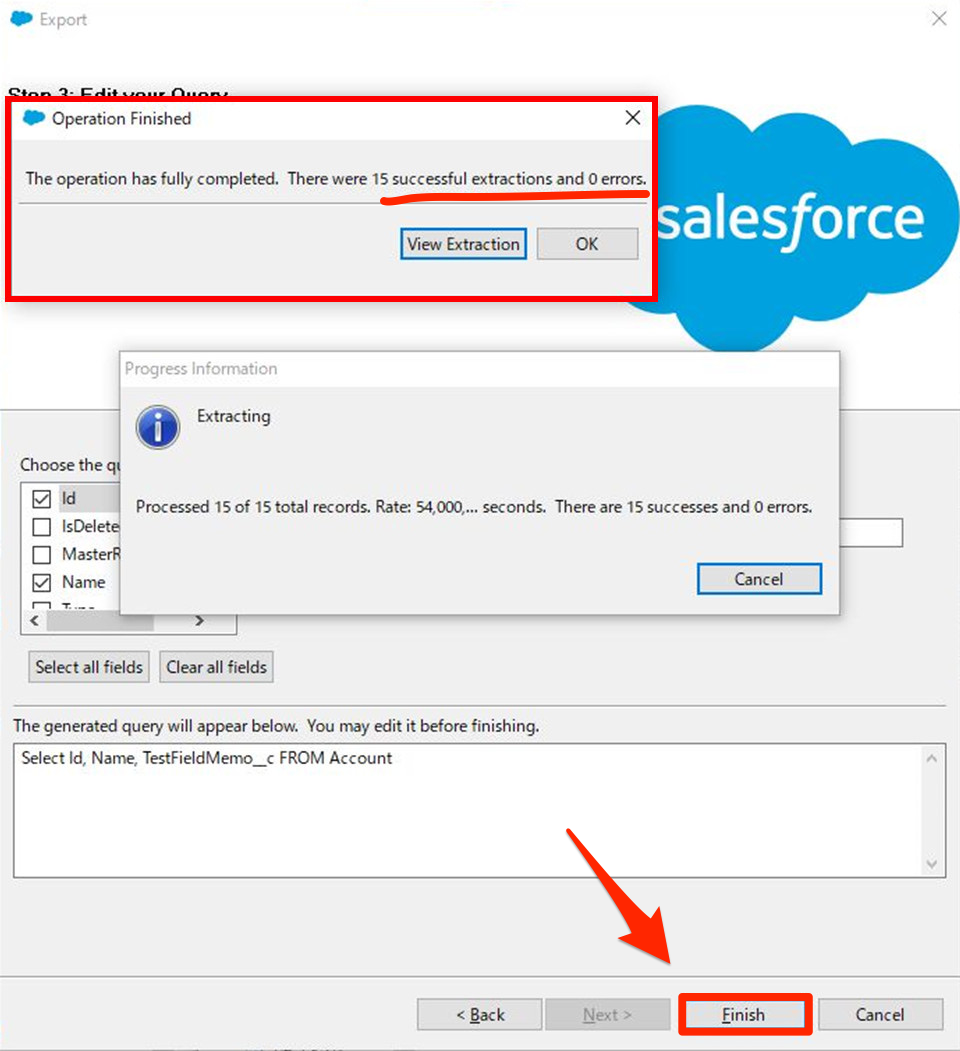Click the Salesforce cloud icon in Export title

[21, 19]
